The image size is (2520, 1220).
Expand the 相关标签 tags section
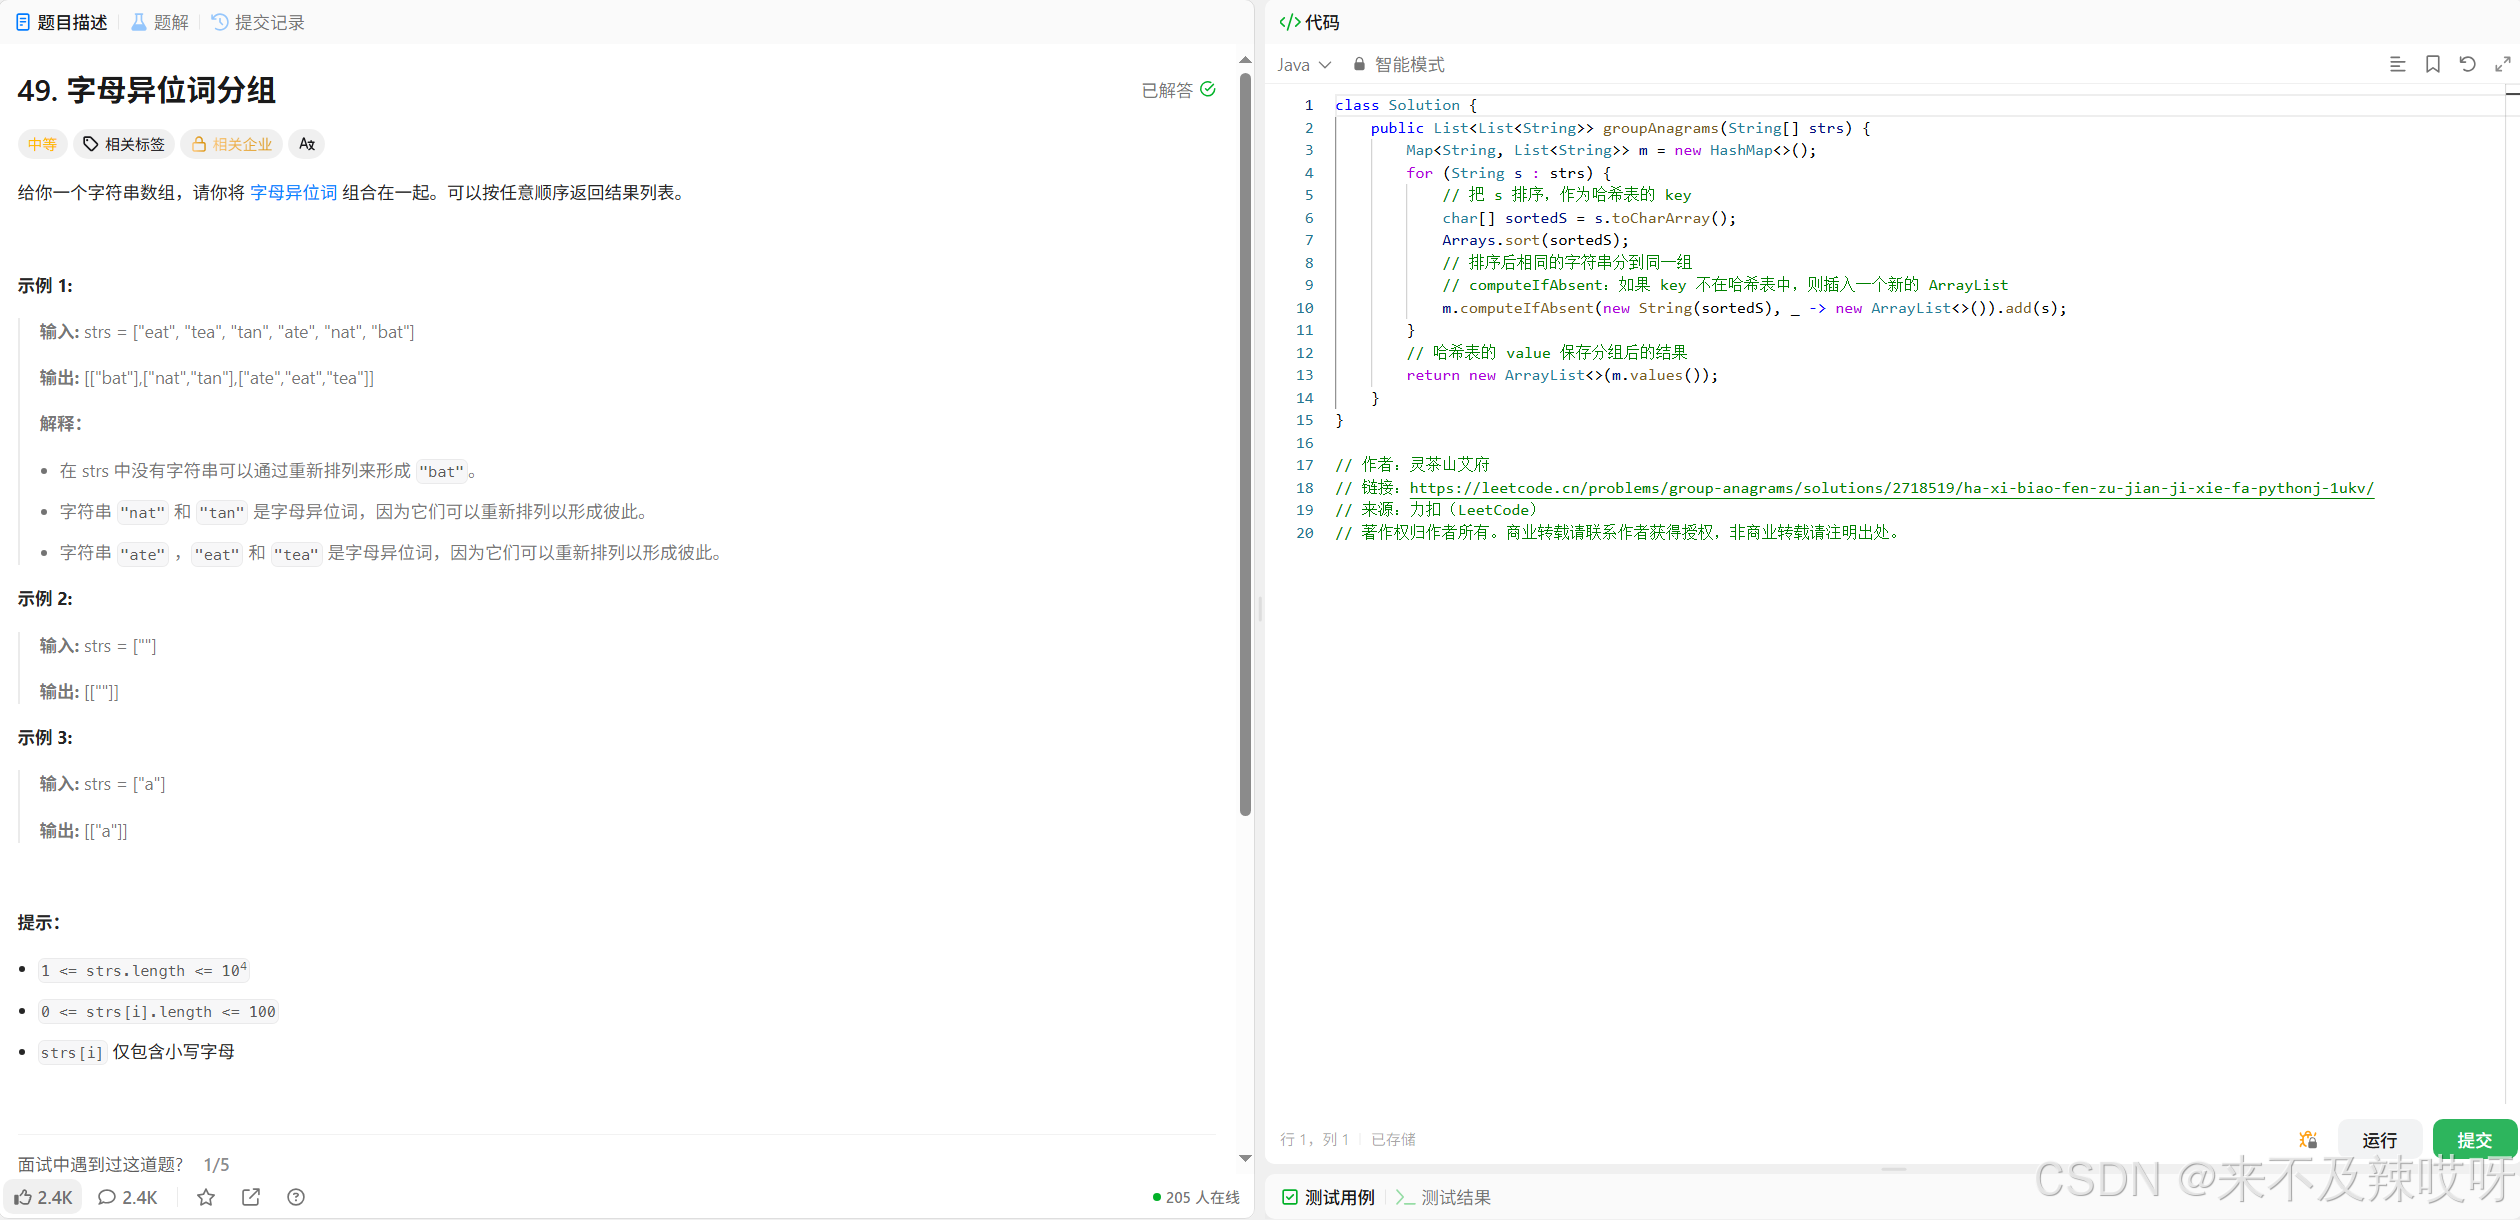[124, 144]
